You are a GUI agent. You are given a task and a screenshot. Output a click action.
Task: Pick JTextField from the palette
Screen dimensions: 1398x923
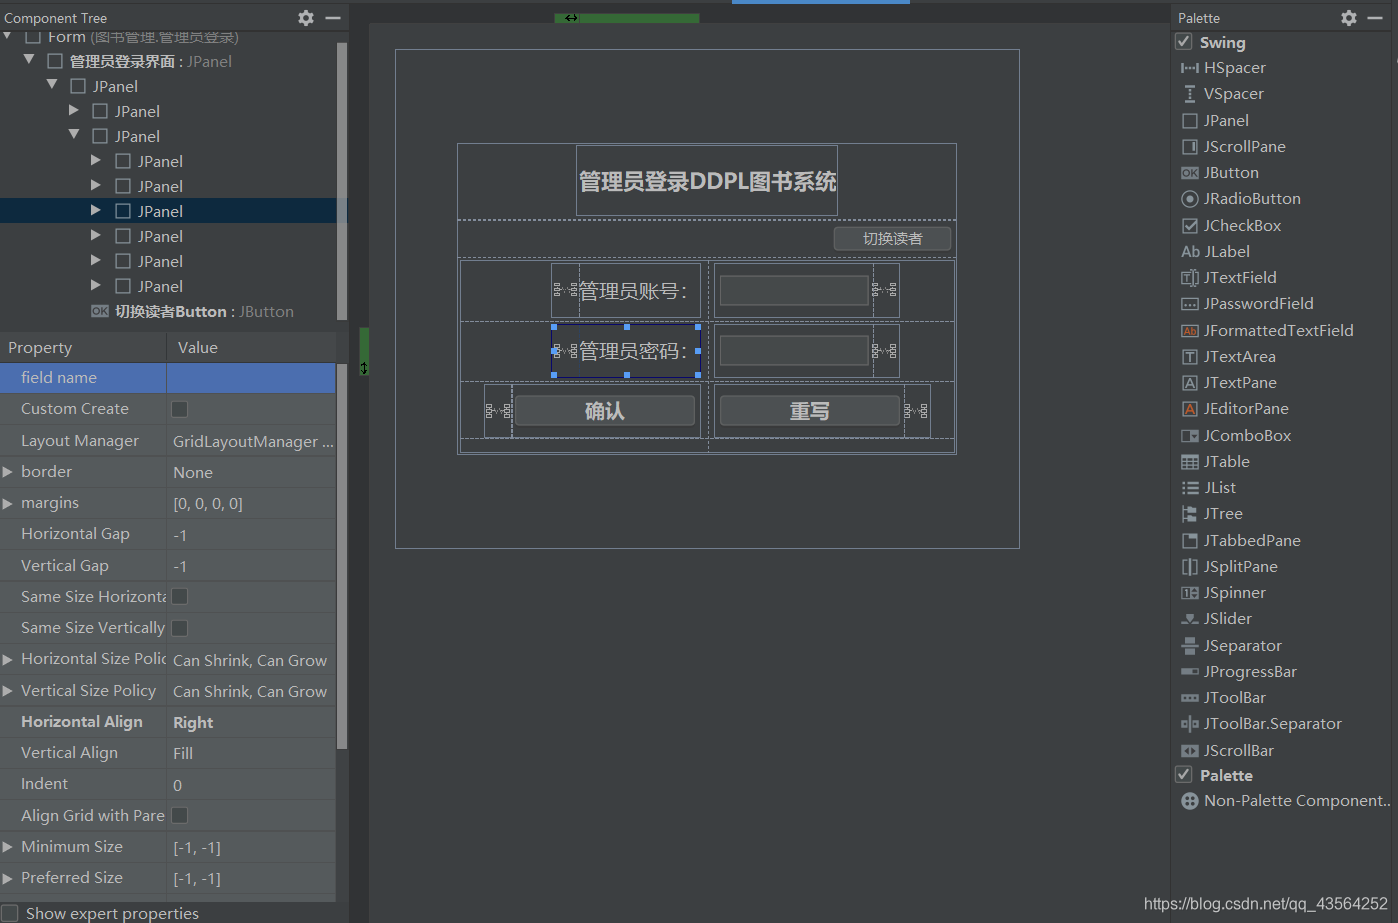point(1229,278)
